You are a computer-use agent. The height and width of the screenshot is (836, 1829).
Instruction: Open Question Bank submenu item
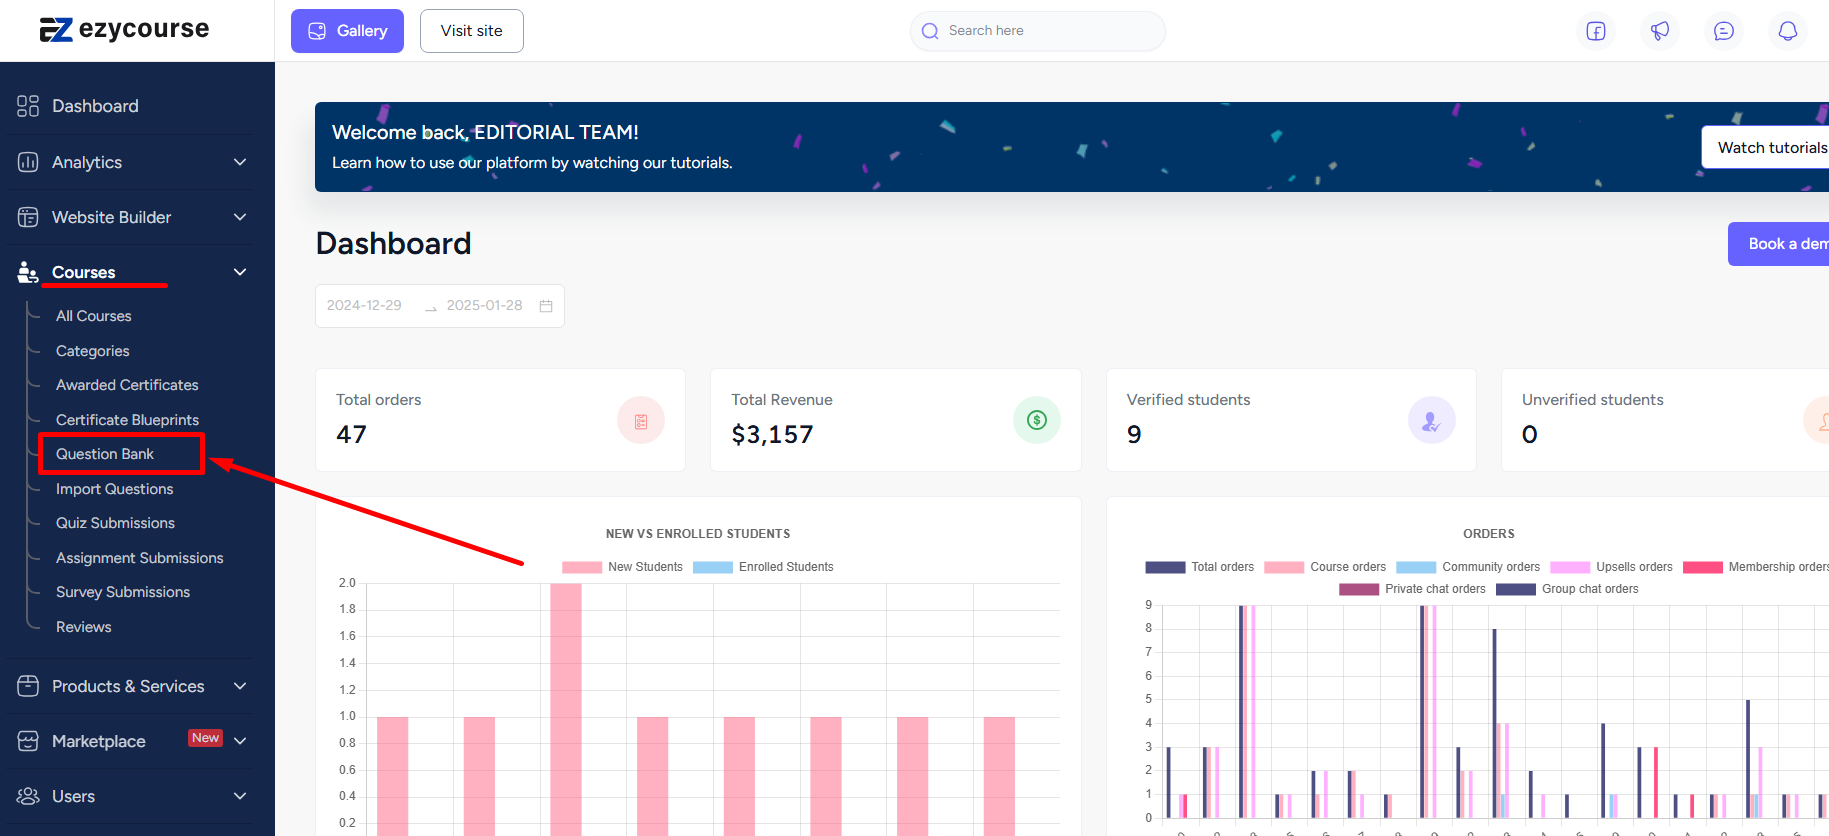pos(105,454)
